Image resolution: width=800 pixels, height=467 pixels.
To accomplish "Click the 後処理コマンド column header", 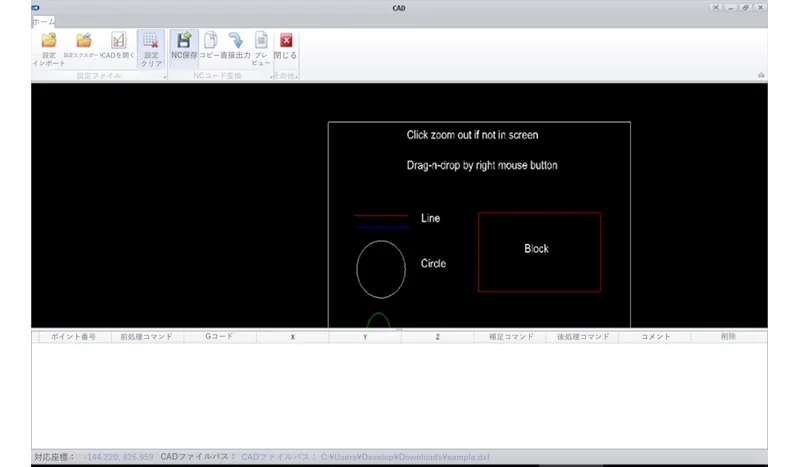I will (583, 337).
